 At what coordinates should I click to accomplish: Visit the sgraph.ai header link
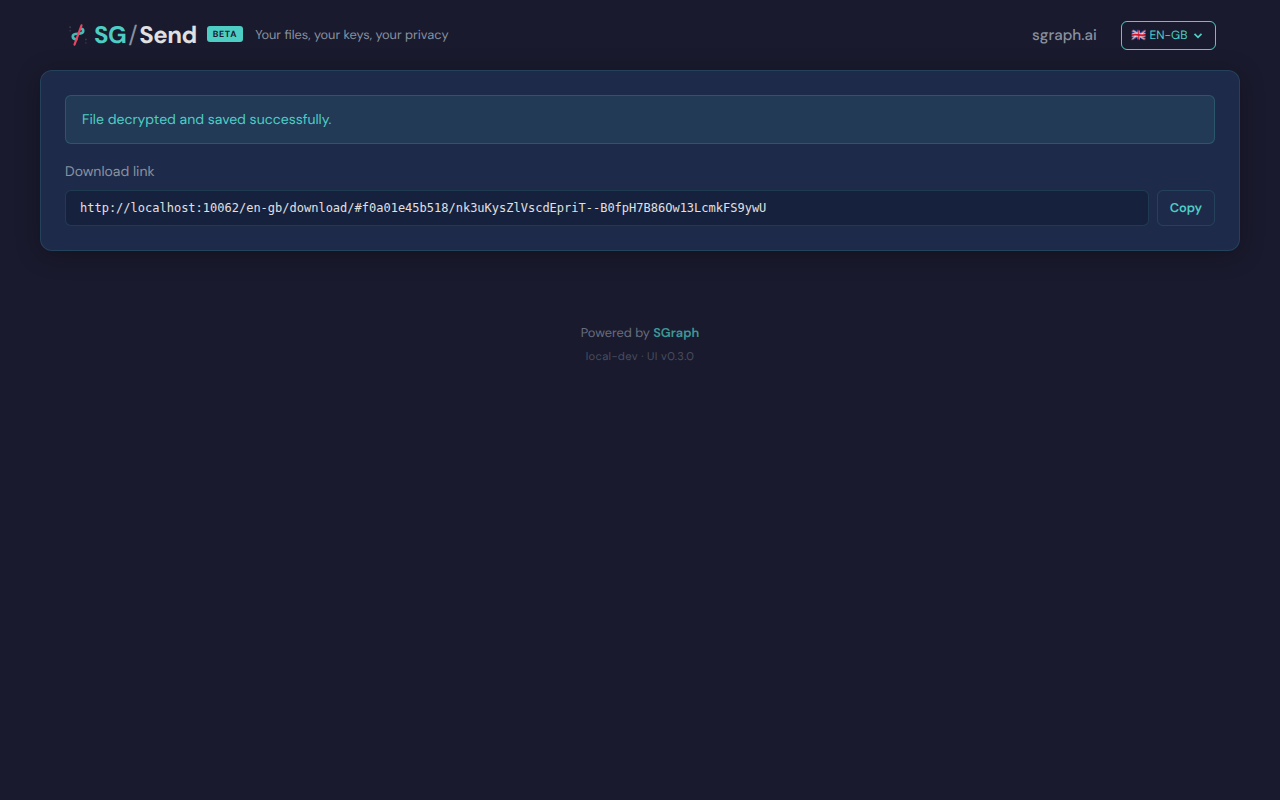(x=1064, y=35)
